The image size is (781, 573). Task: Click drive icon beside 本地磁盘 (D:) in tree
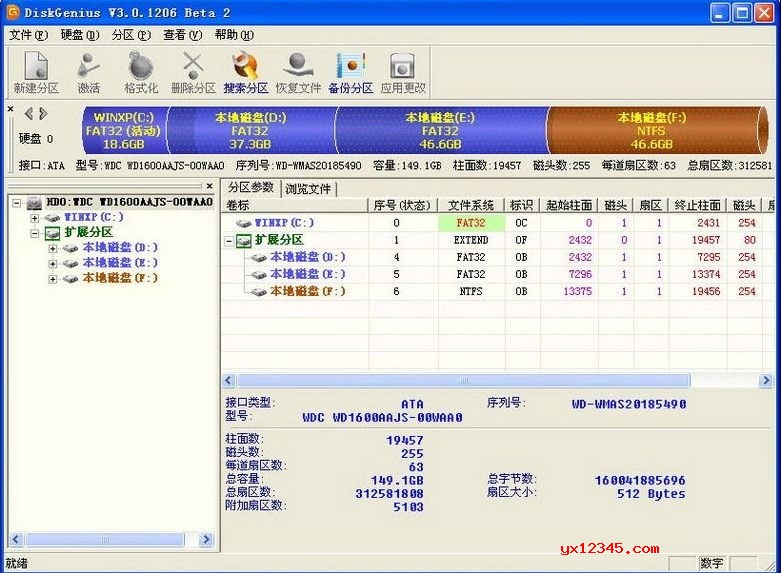(x=70, y=248)
